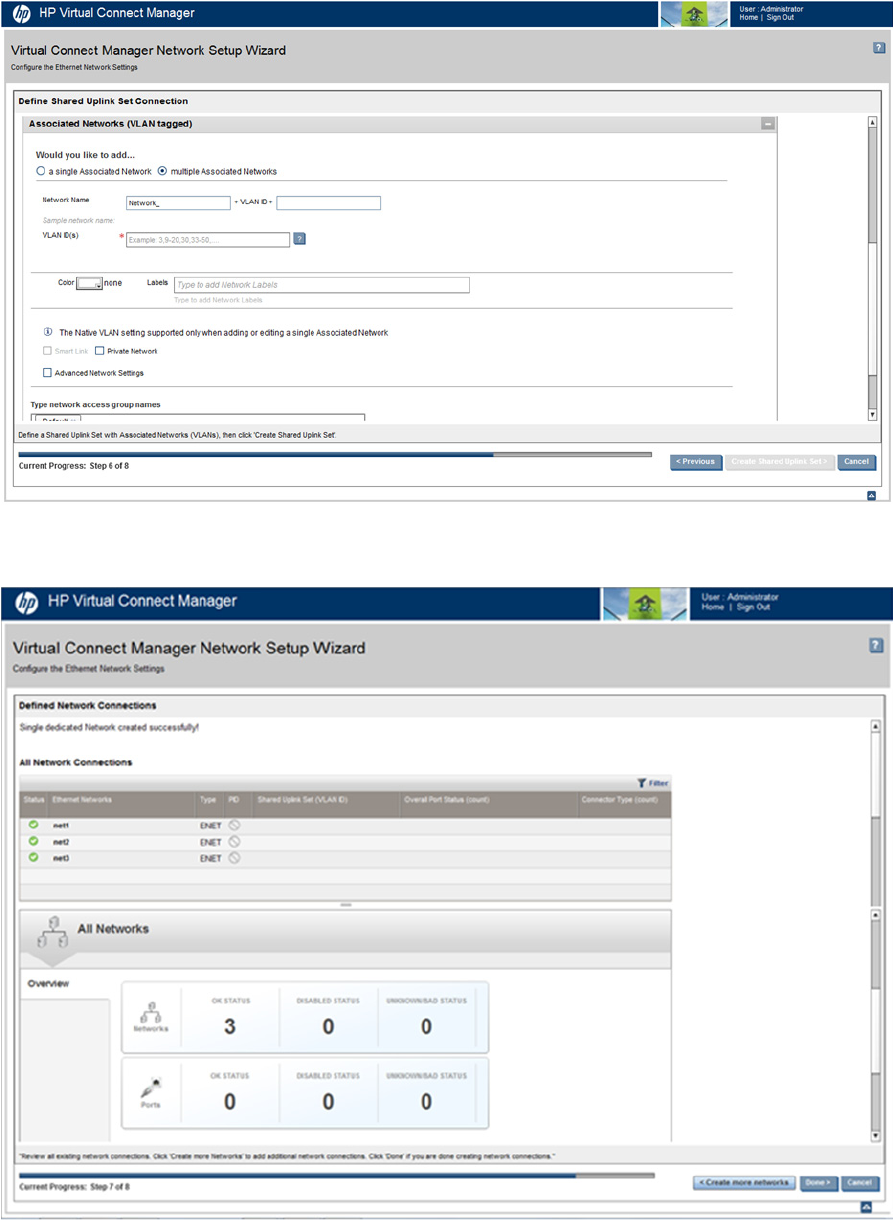Click the VLAN ID(s) example input field

pyautogui.click(x=208, y=240)
